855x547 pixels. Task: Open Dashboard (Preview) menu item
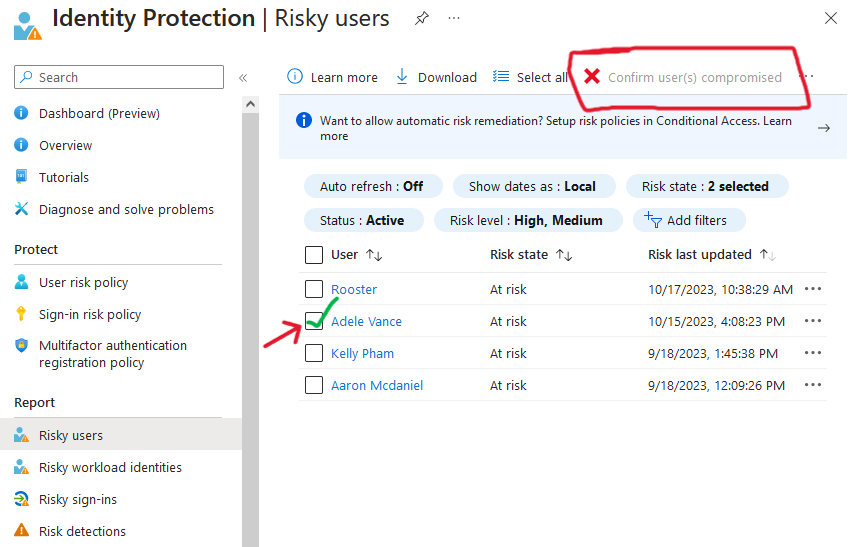[x=99, y=113]
